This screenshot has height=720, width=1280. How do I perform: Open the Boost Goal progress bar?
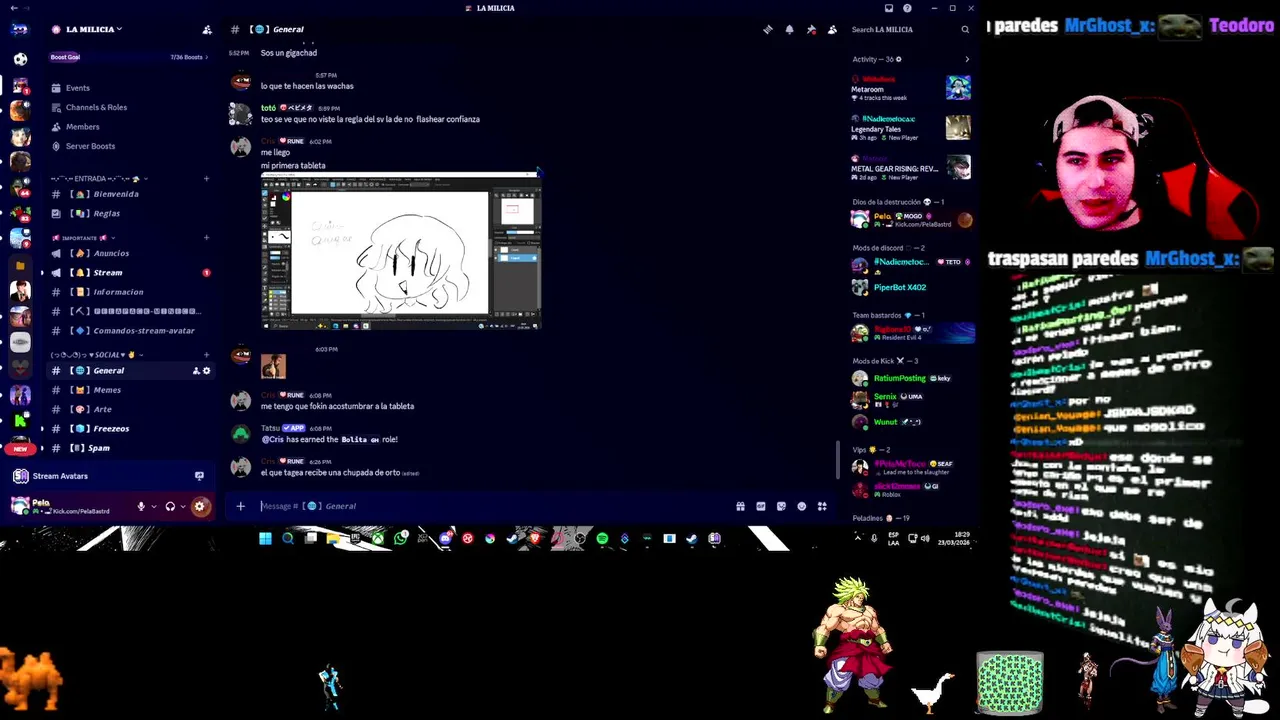point(128,57)
